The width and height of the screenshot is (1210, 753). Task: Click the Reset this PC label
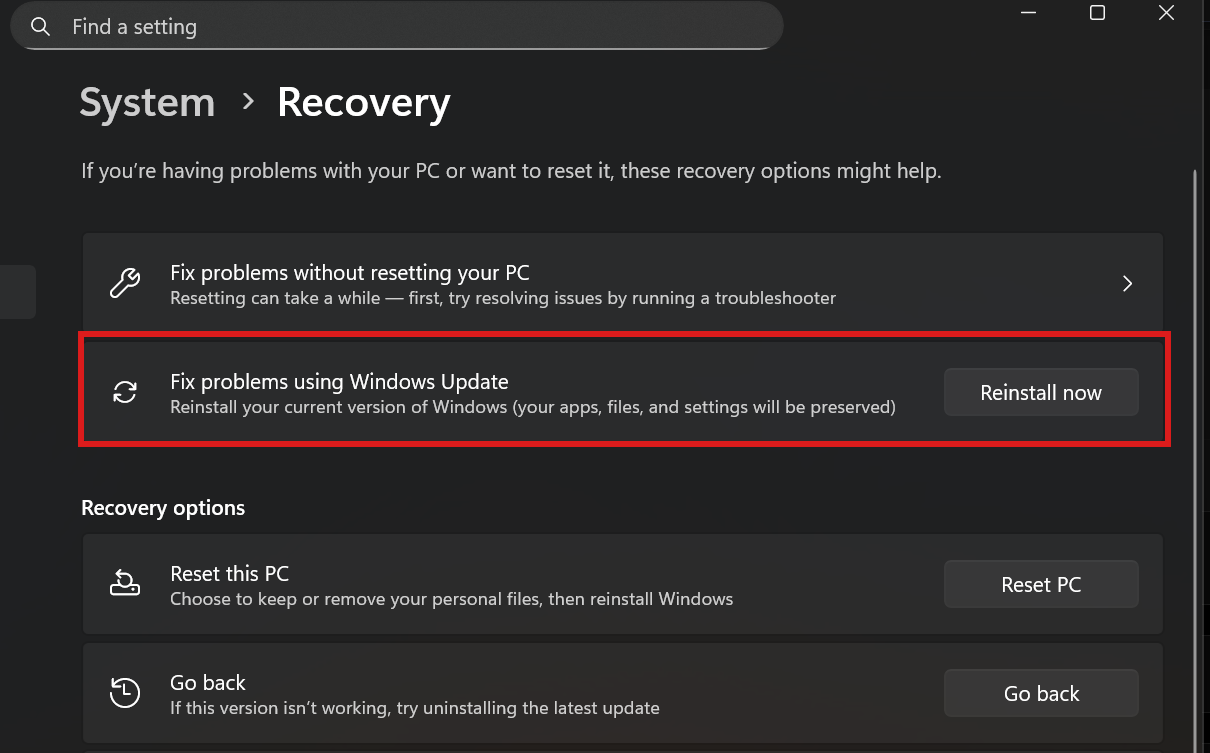[230, 574]
